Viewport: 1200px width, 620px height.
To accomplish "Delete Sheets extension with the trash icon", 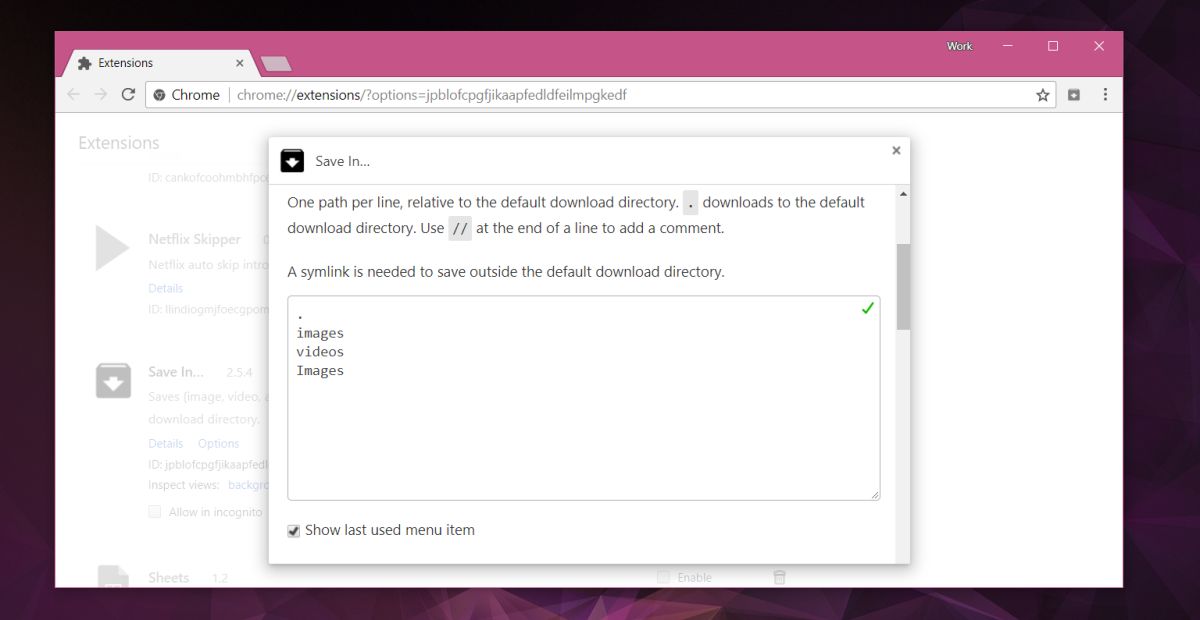I will pos(780,577).
